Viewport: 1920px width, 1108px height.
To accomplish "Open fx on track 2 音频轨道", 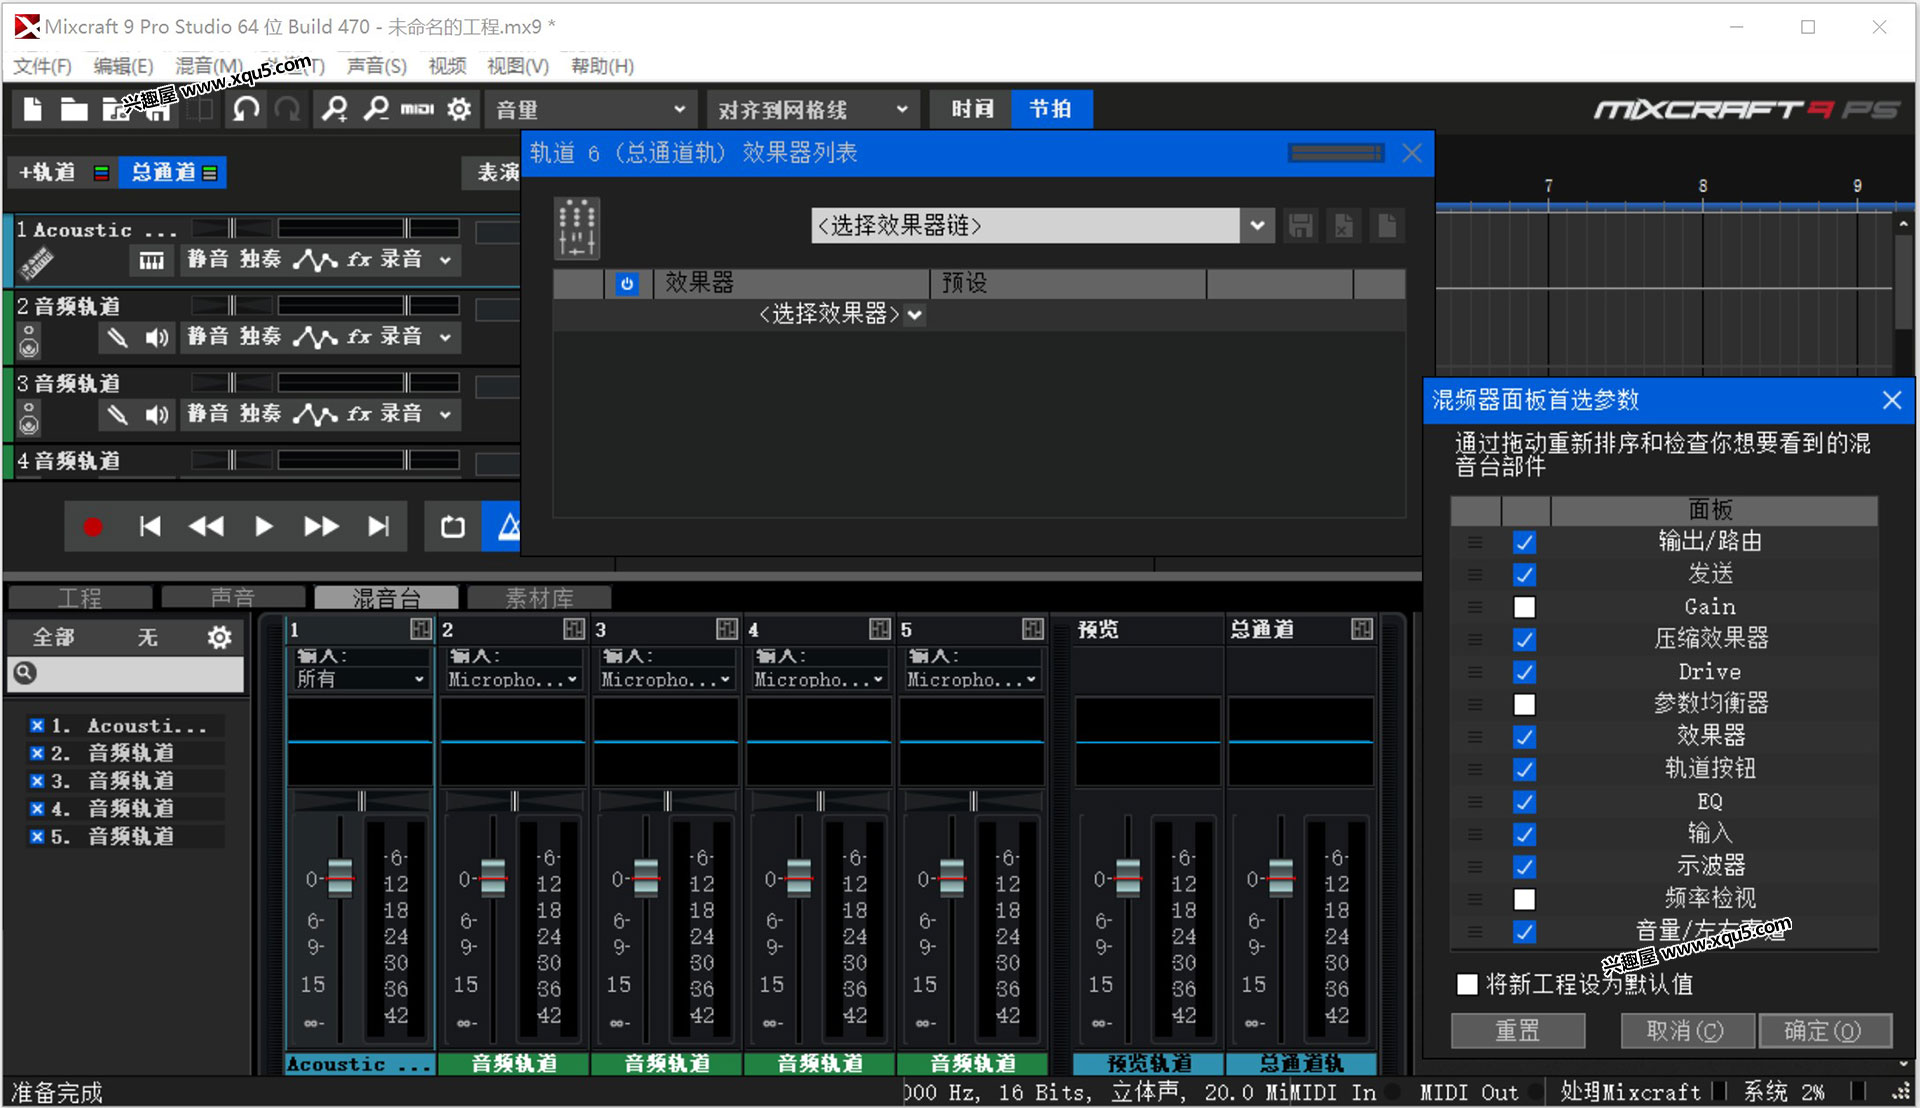I will tap(359, 337).
